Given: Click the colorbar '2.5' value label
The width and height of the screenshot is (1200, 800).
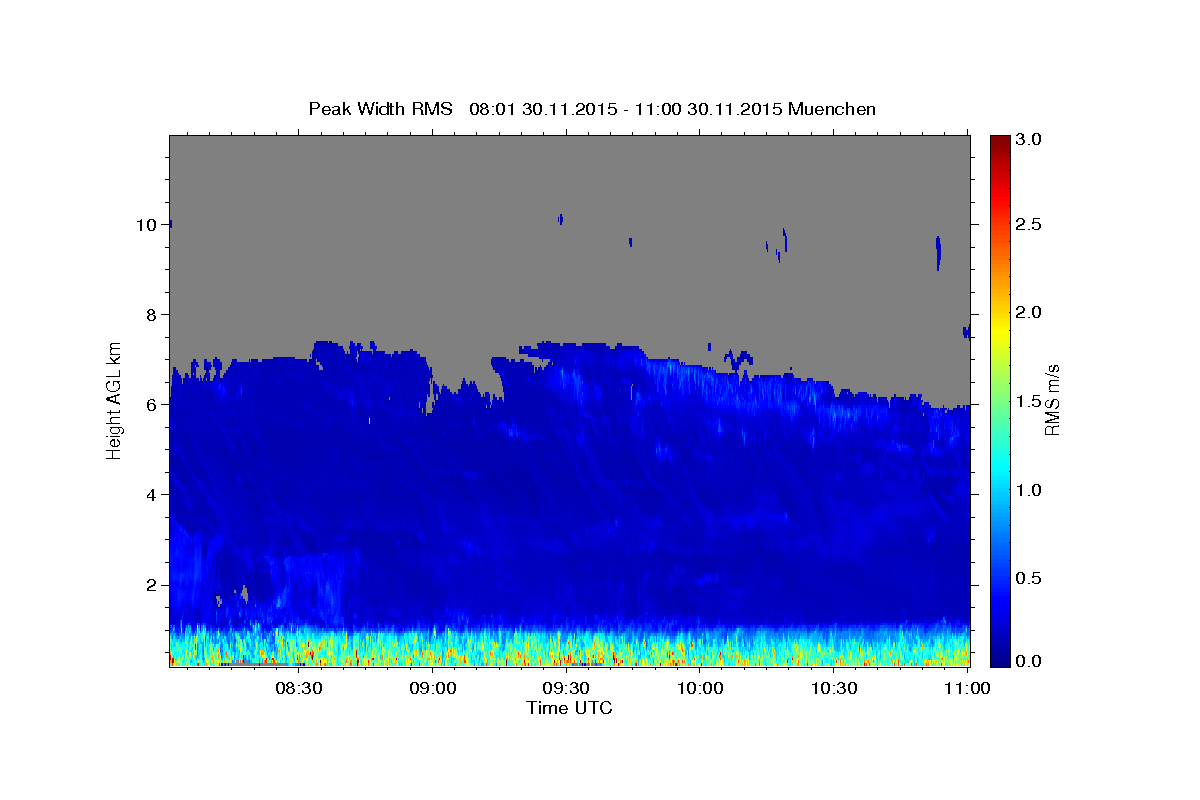Looking at the screenshot, I should 1029,225.
